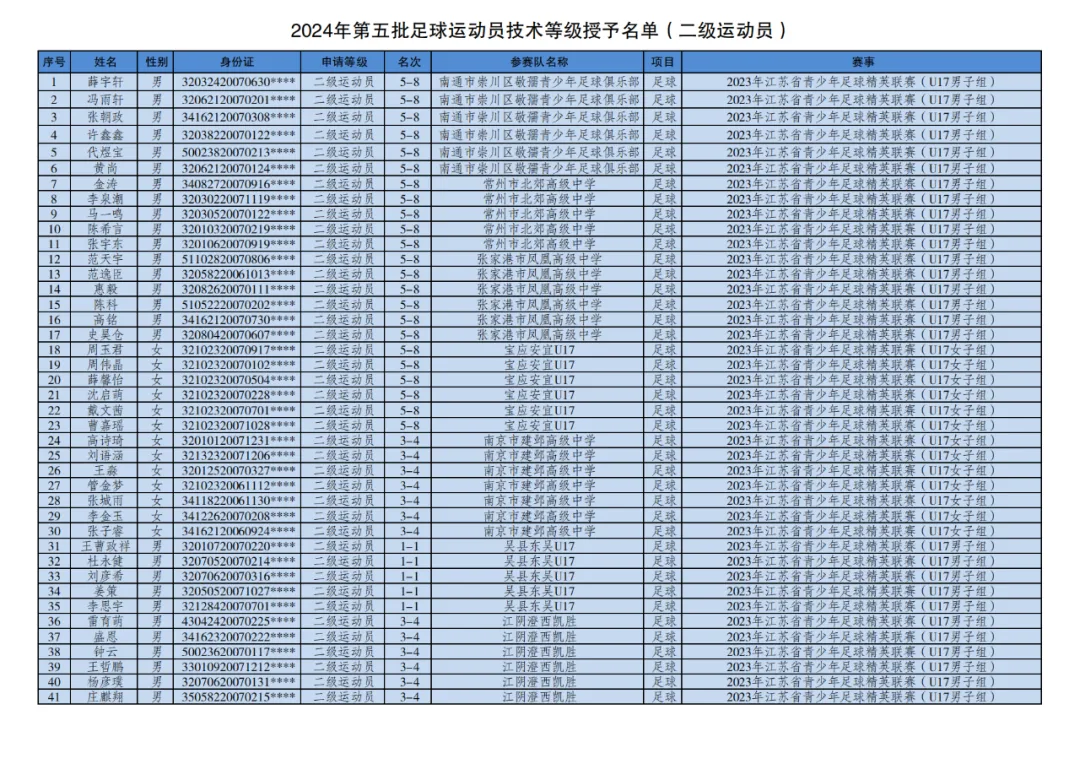This screenshot has width=1080, height=764.
Task: Click ID number 32050520071027****
Action: click(x=238, y=591)
